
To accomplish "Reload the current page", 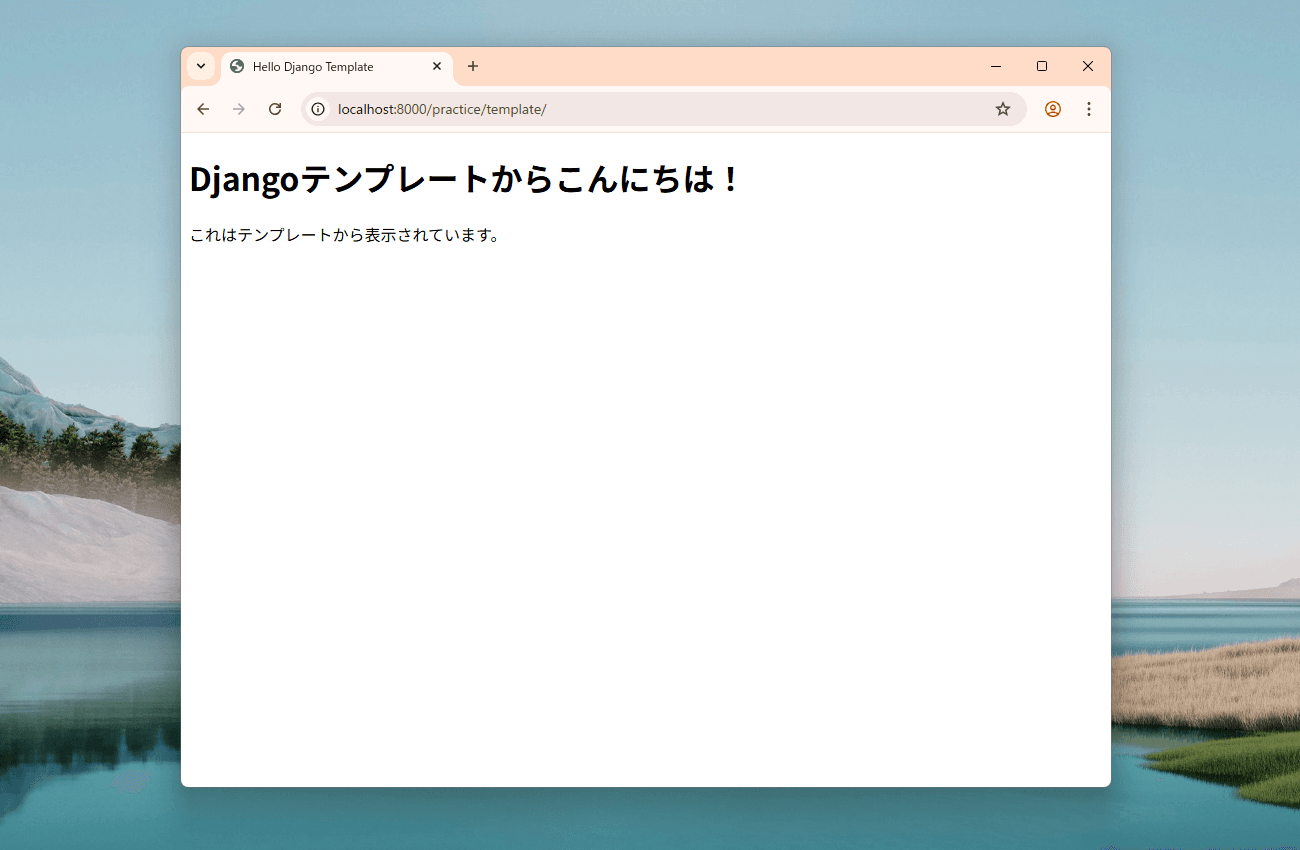I will (275, 109).
